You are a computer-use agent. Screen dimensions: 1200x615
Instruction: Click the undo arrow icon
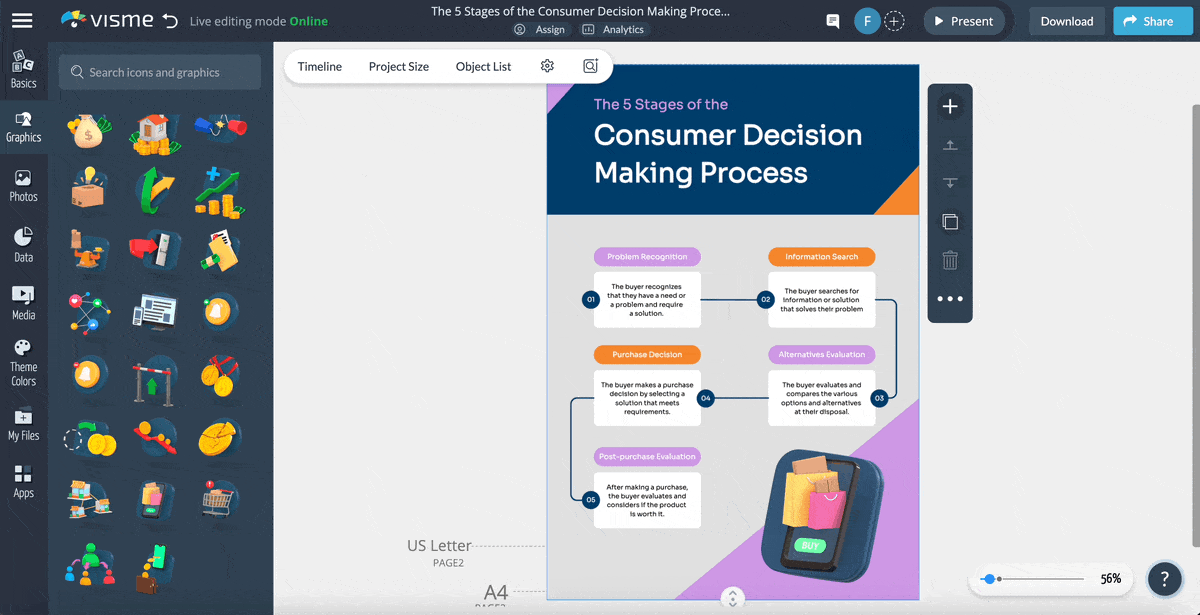click(170, 21)
